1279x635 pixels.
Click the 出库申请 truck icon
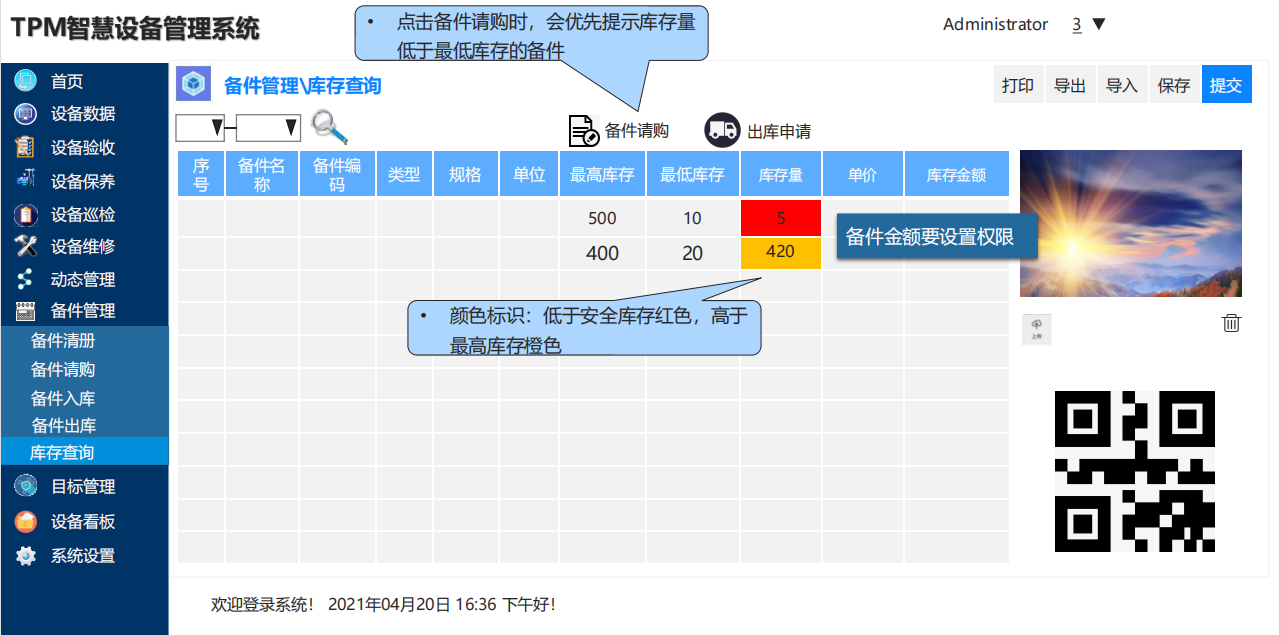[722, 130]
